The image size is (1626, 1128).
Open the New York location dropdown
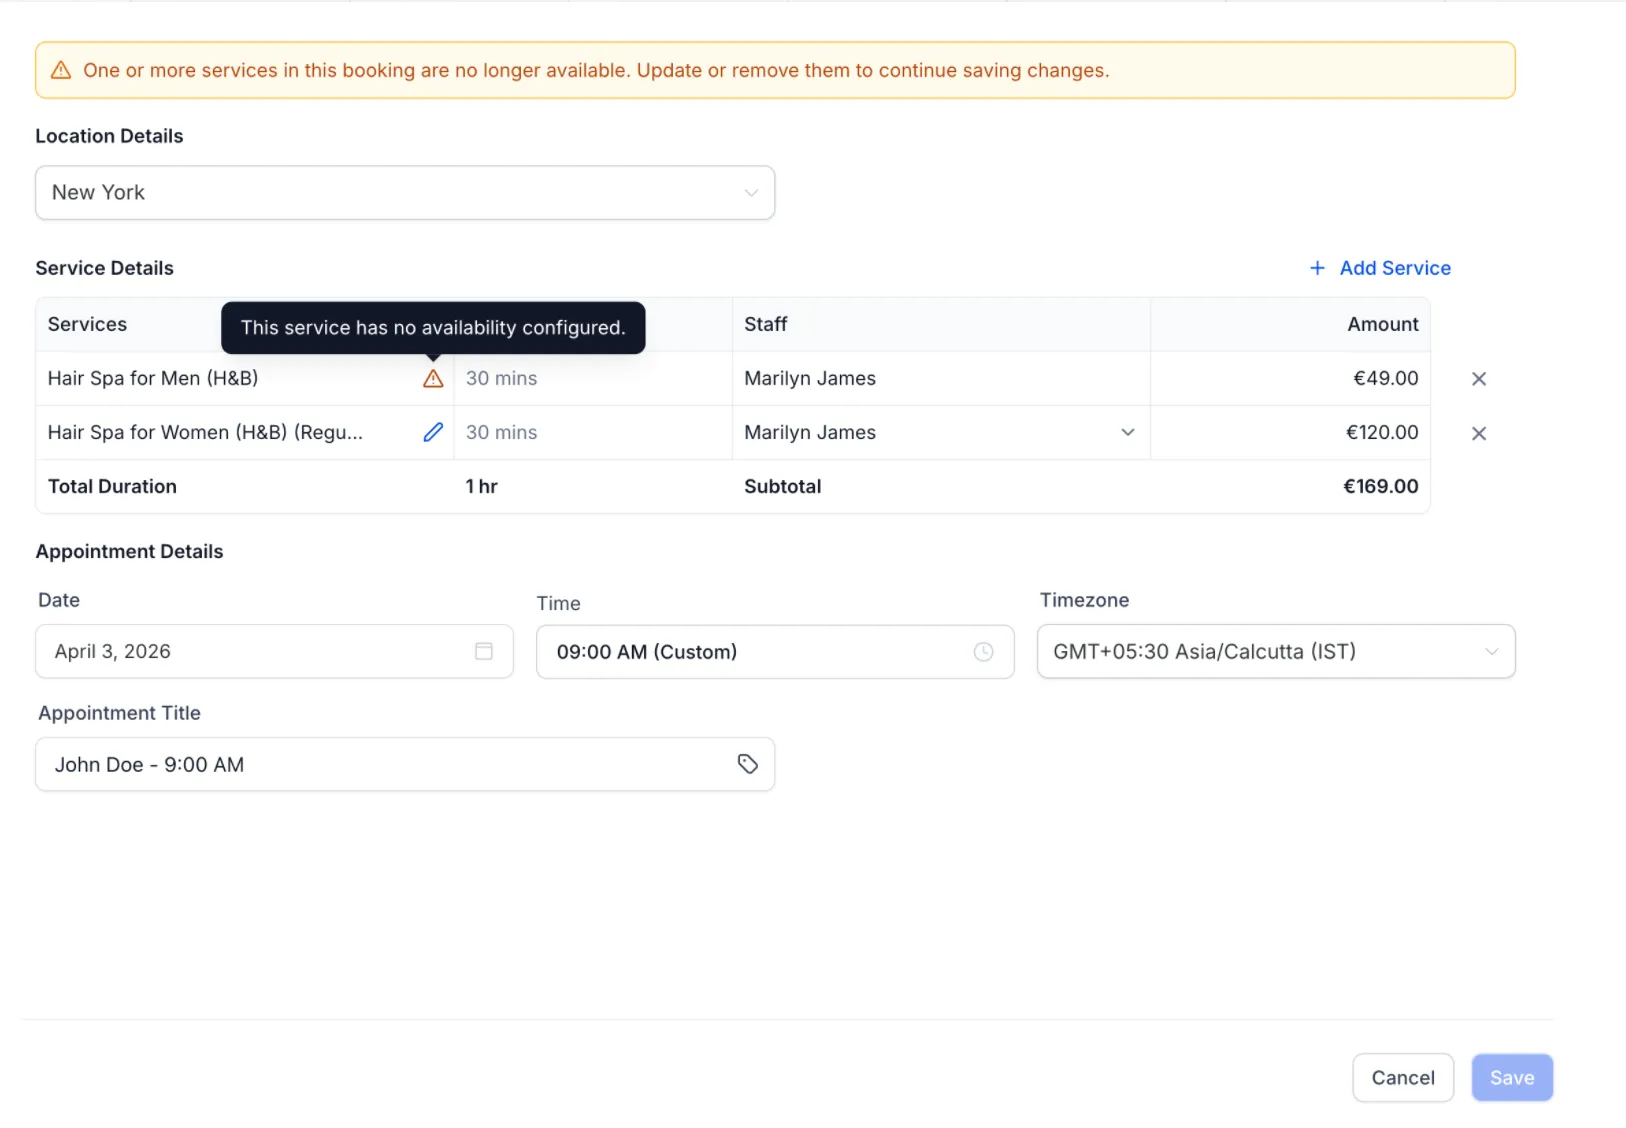(x=751, y=192)
